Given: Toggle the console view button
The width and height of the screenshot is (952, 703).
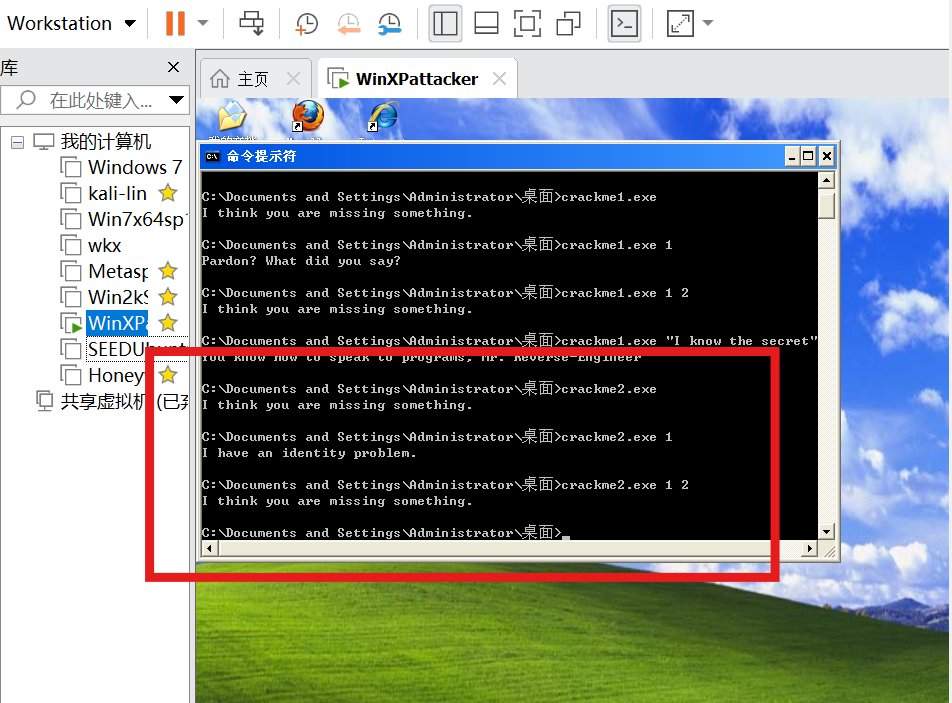Looking at the screenshot, I should (624, 24).
